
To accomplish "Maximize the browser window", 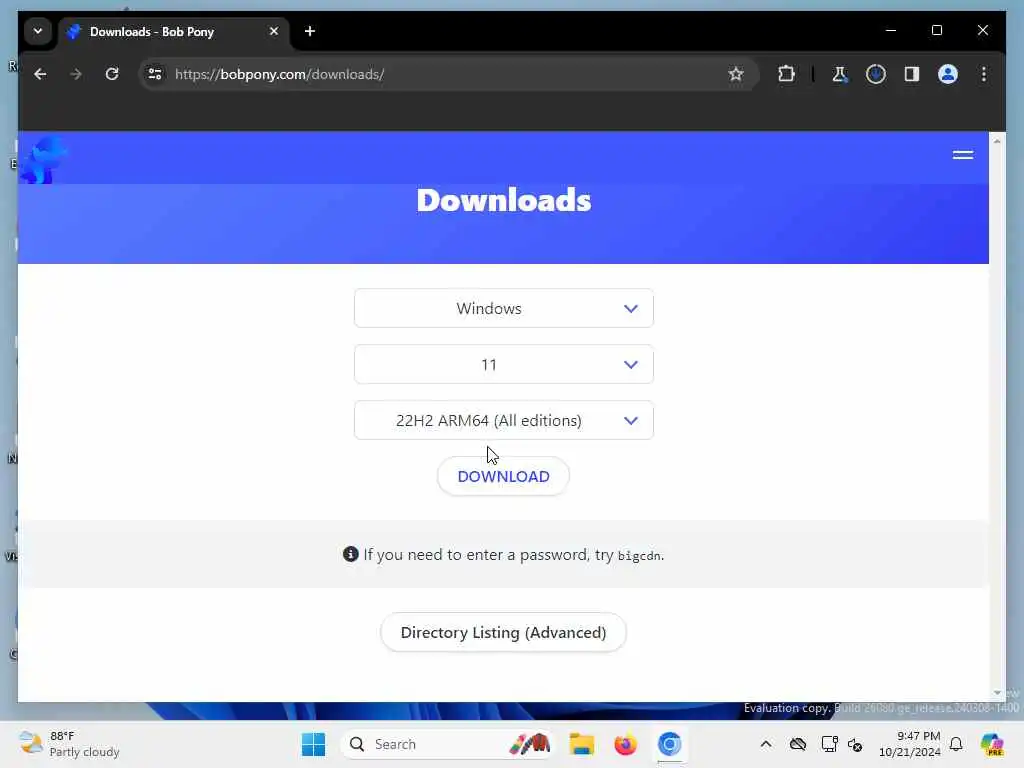I will 936,31.
